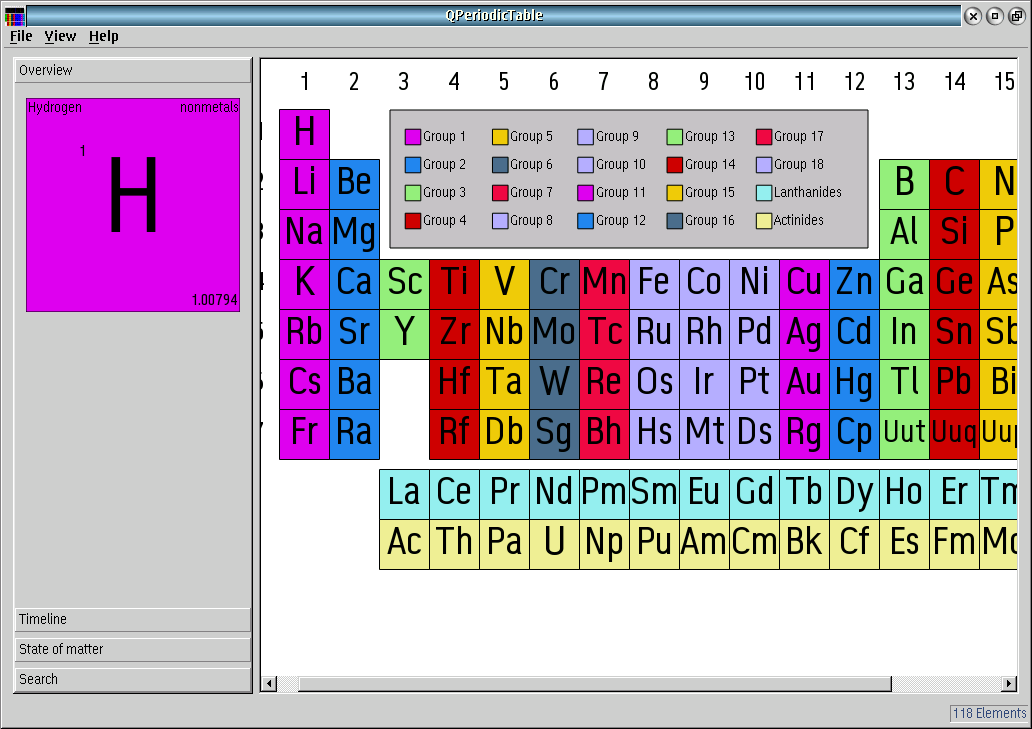Screen dimensions: 1032x729
Task: Expand the Timeline sidebar panel
Action: tap(131, 619)
